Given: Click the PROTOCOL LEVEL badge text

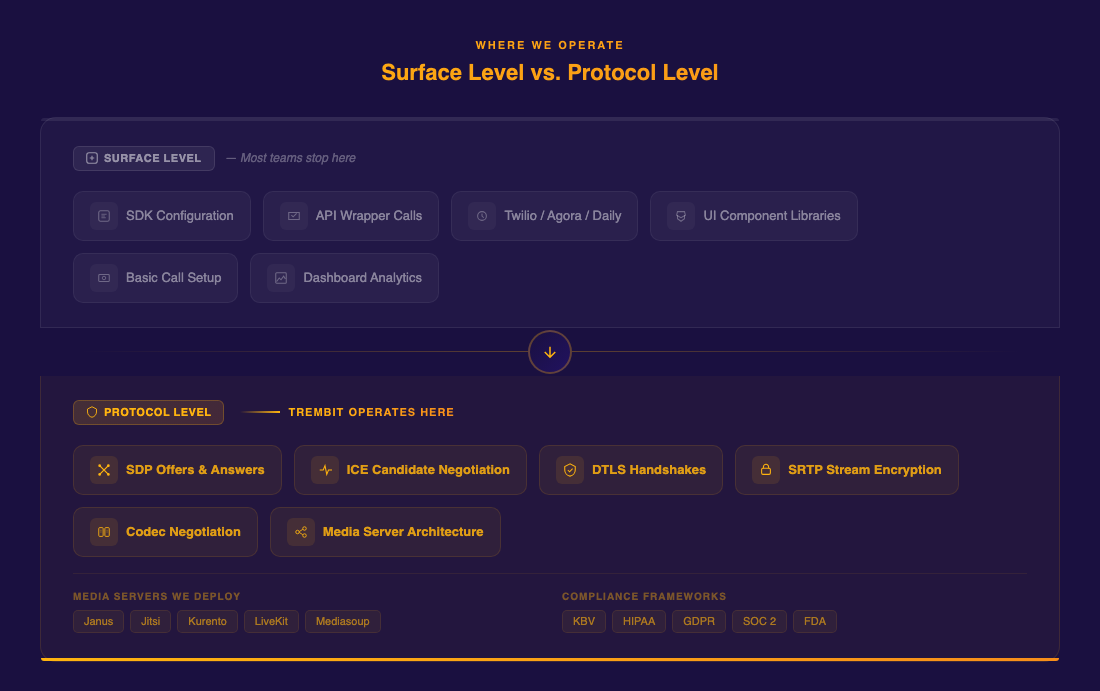Looking at the screenshot, I should [157, 412].
